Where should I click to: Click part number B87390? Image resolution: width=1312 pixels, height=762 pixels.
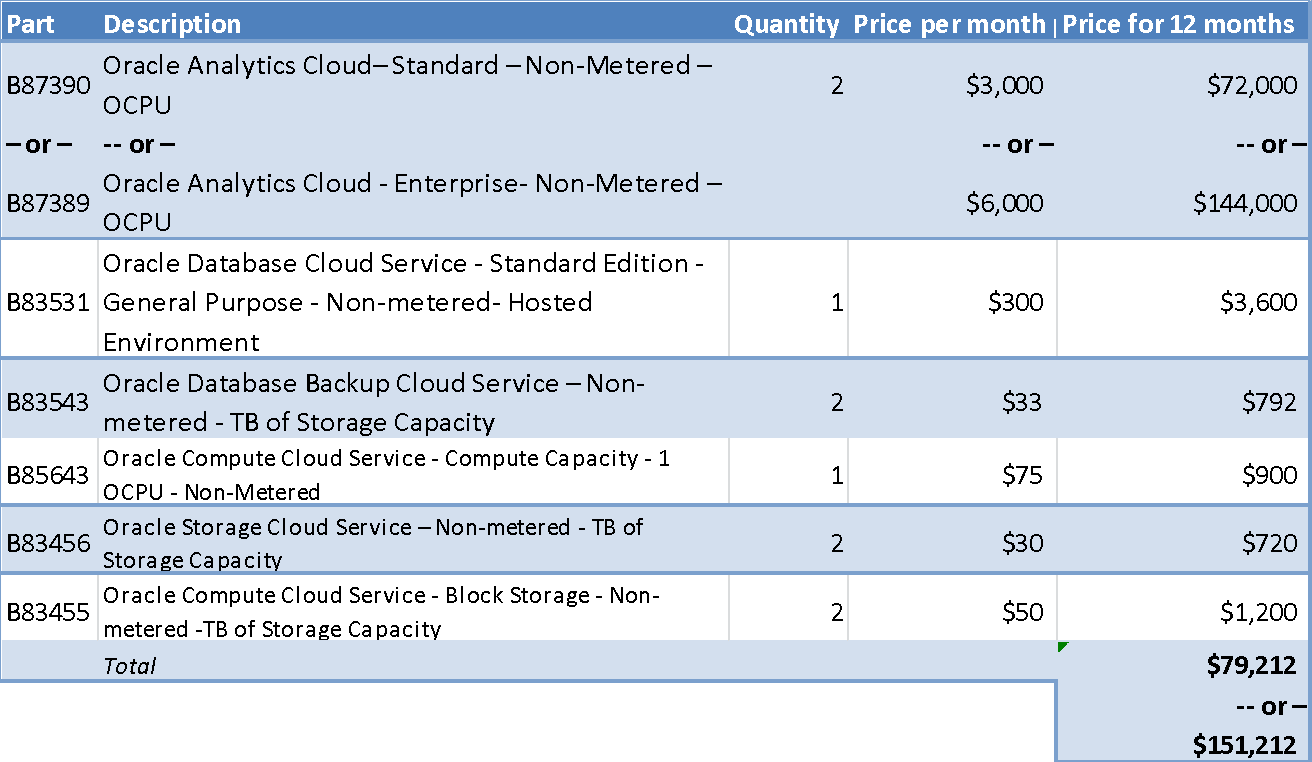[x=49, y=86]
